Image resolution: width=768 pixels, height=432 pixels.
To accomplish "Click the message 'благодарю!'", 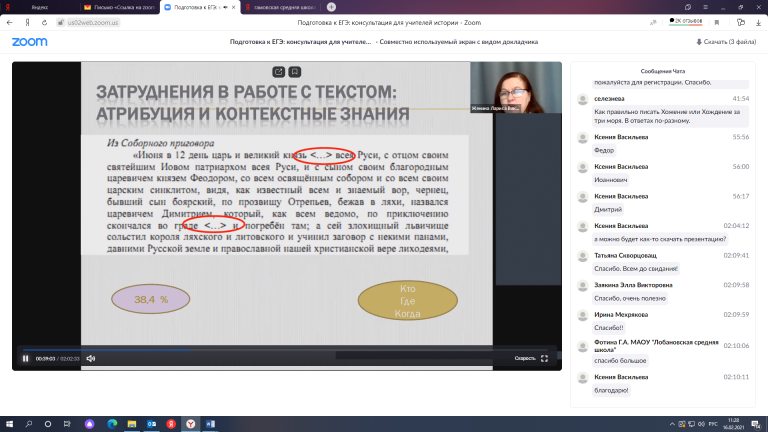I will pyautogui.click(x=611, y=390).
